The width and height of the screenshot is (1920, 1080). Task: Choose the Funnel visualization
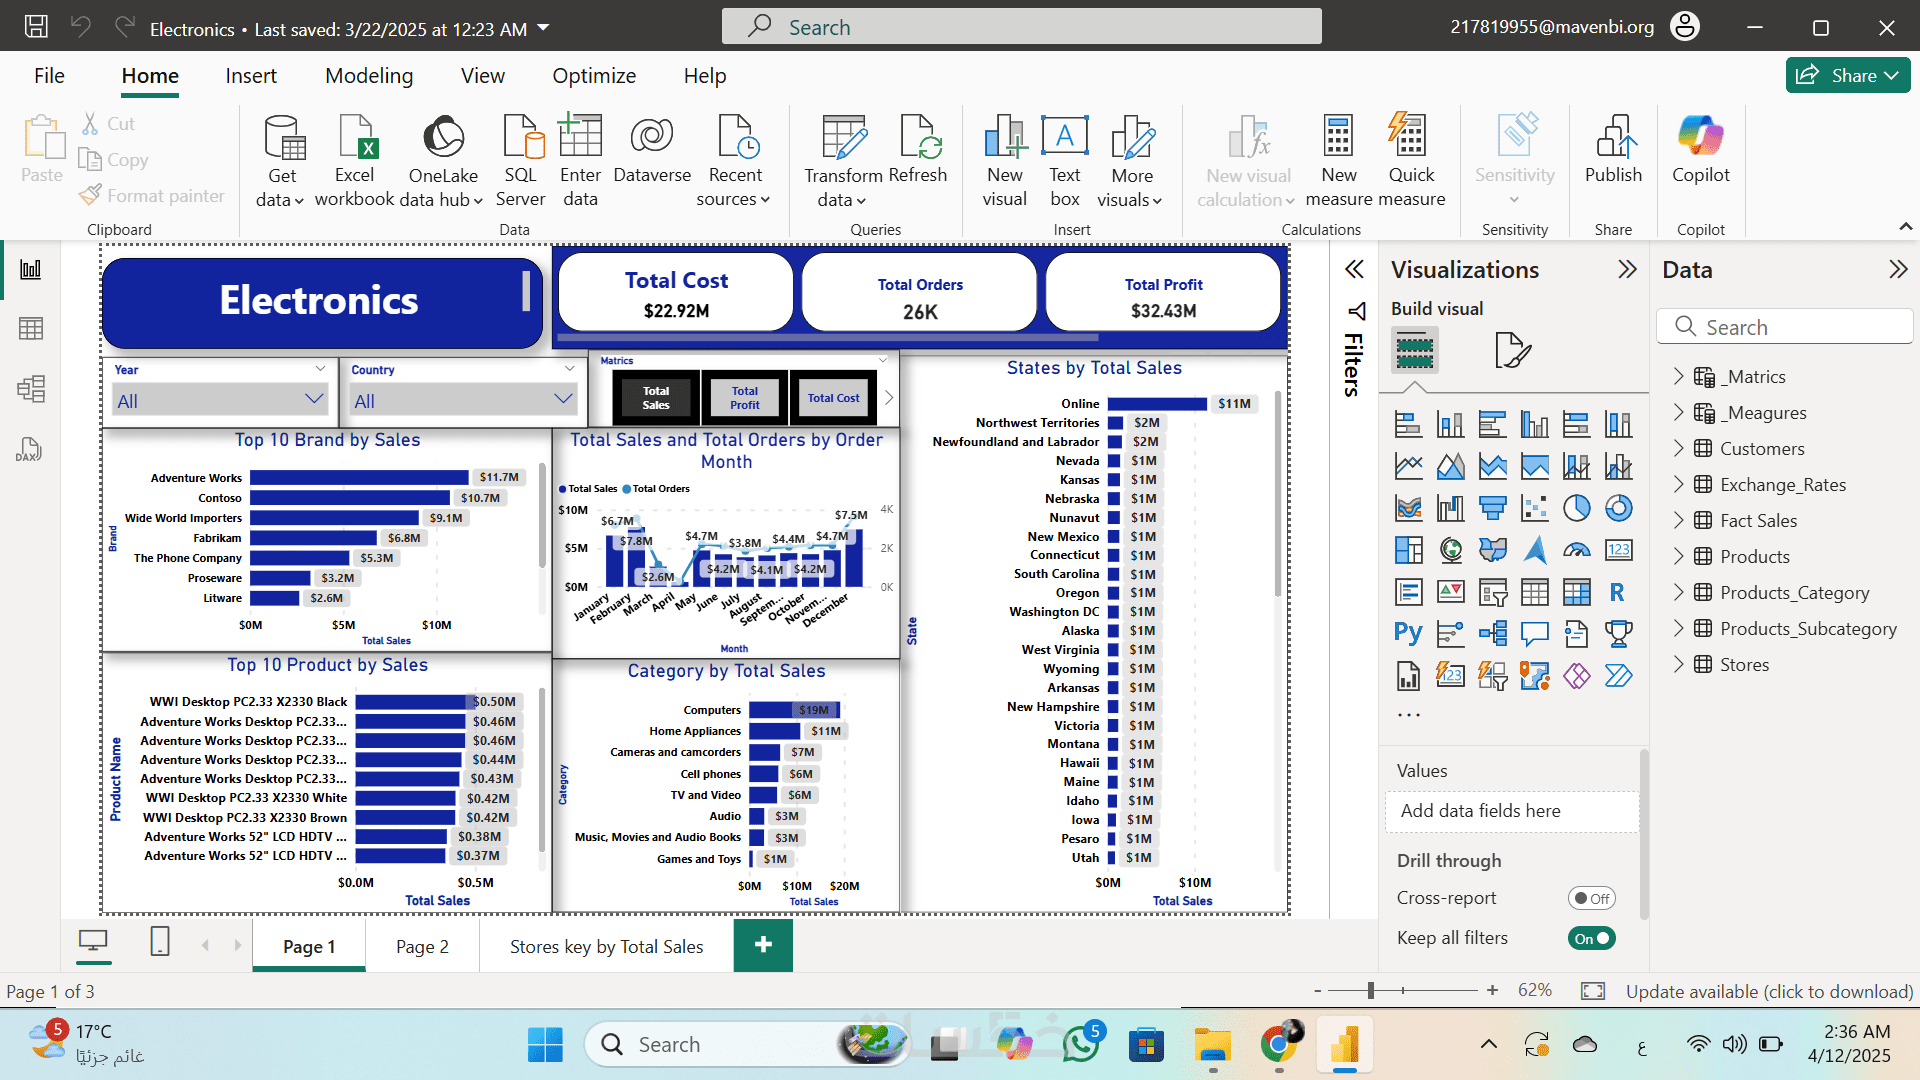tap(1492, 509)
